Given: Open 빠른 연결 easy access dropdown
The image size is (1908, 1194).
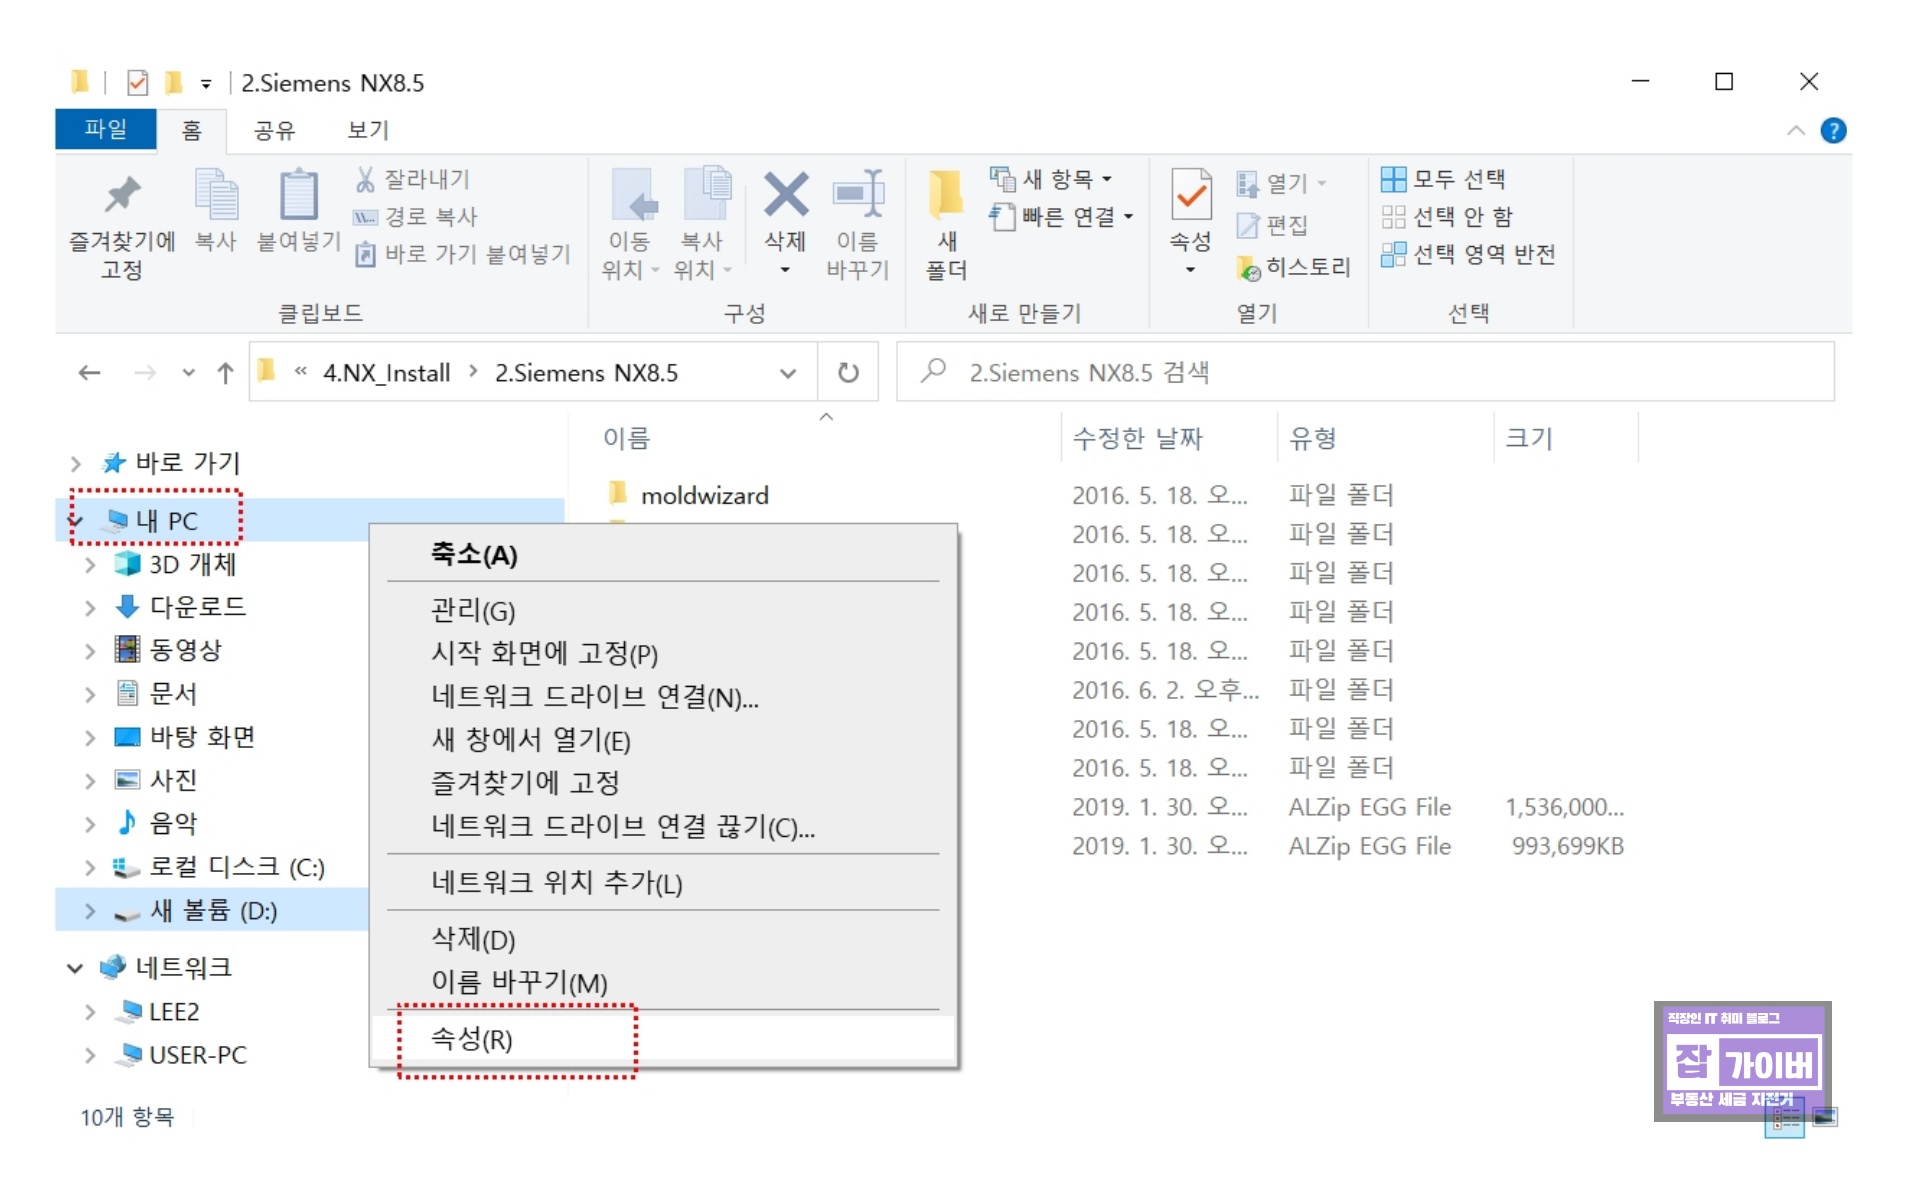Looking at the screenshot, I should (1061, 217).
